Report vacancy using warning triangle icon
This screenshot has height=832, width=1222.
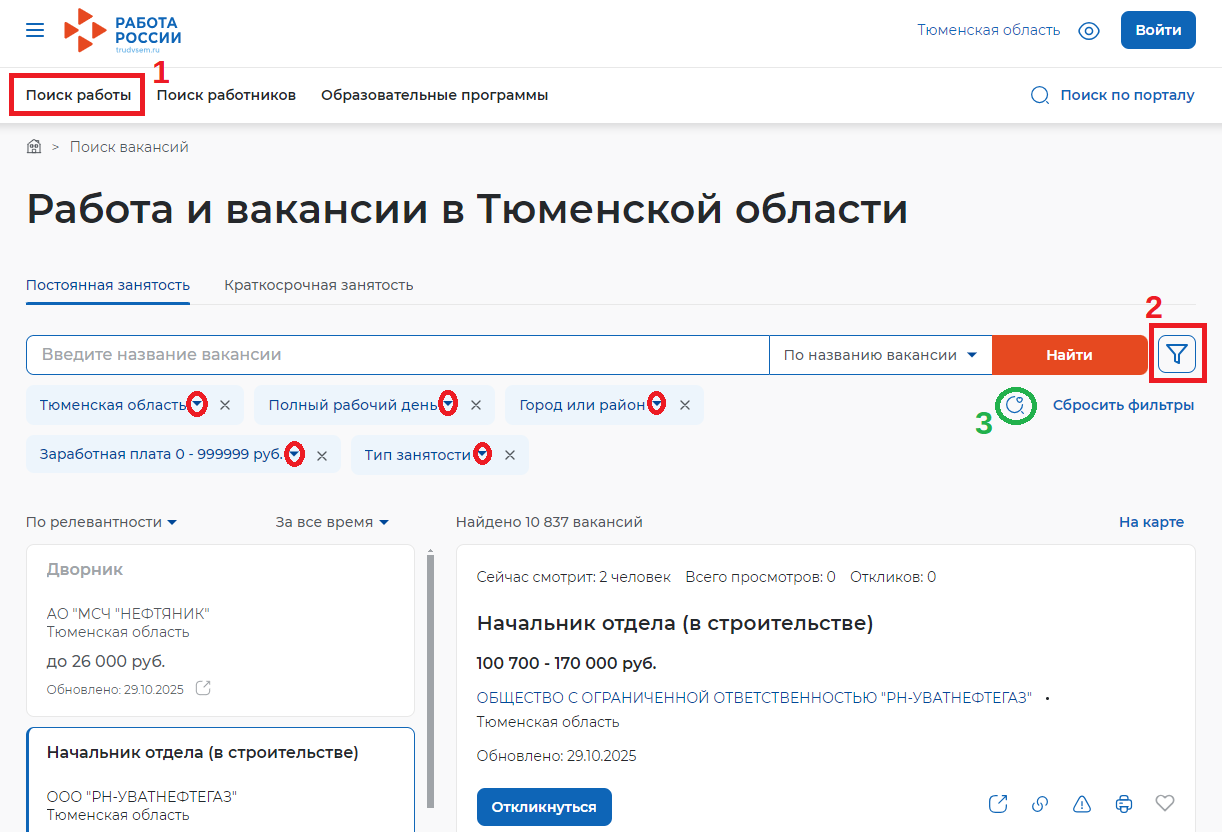1081,803
